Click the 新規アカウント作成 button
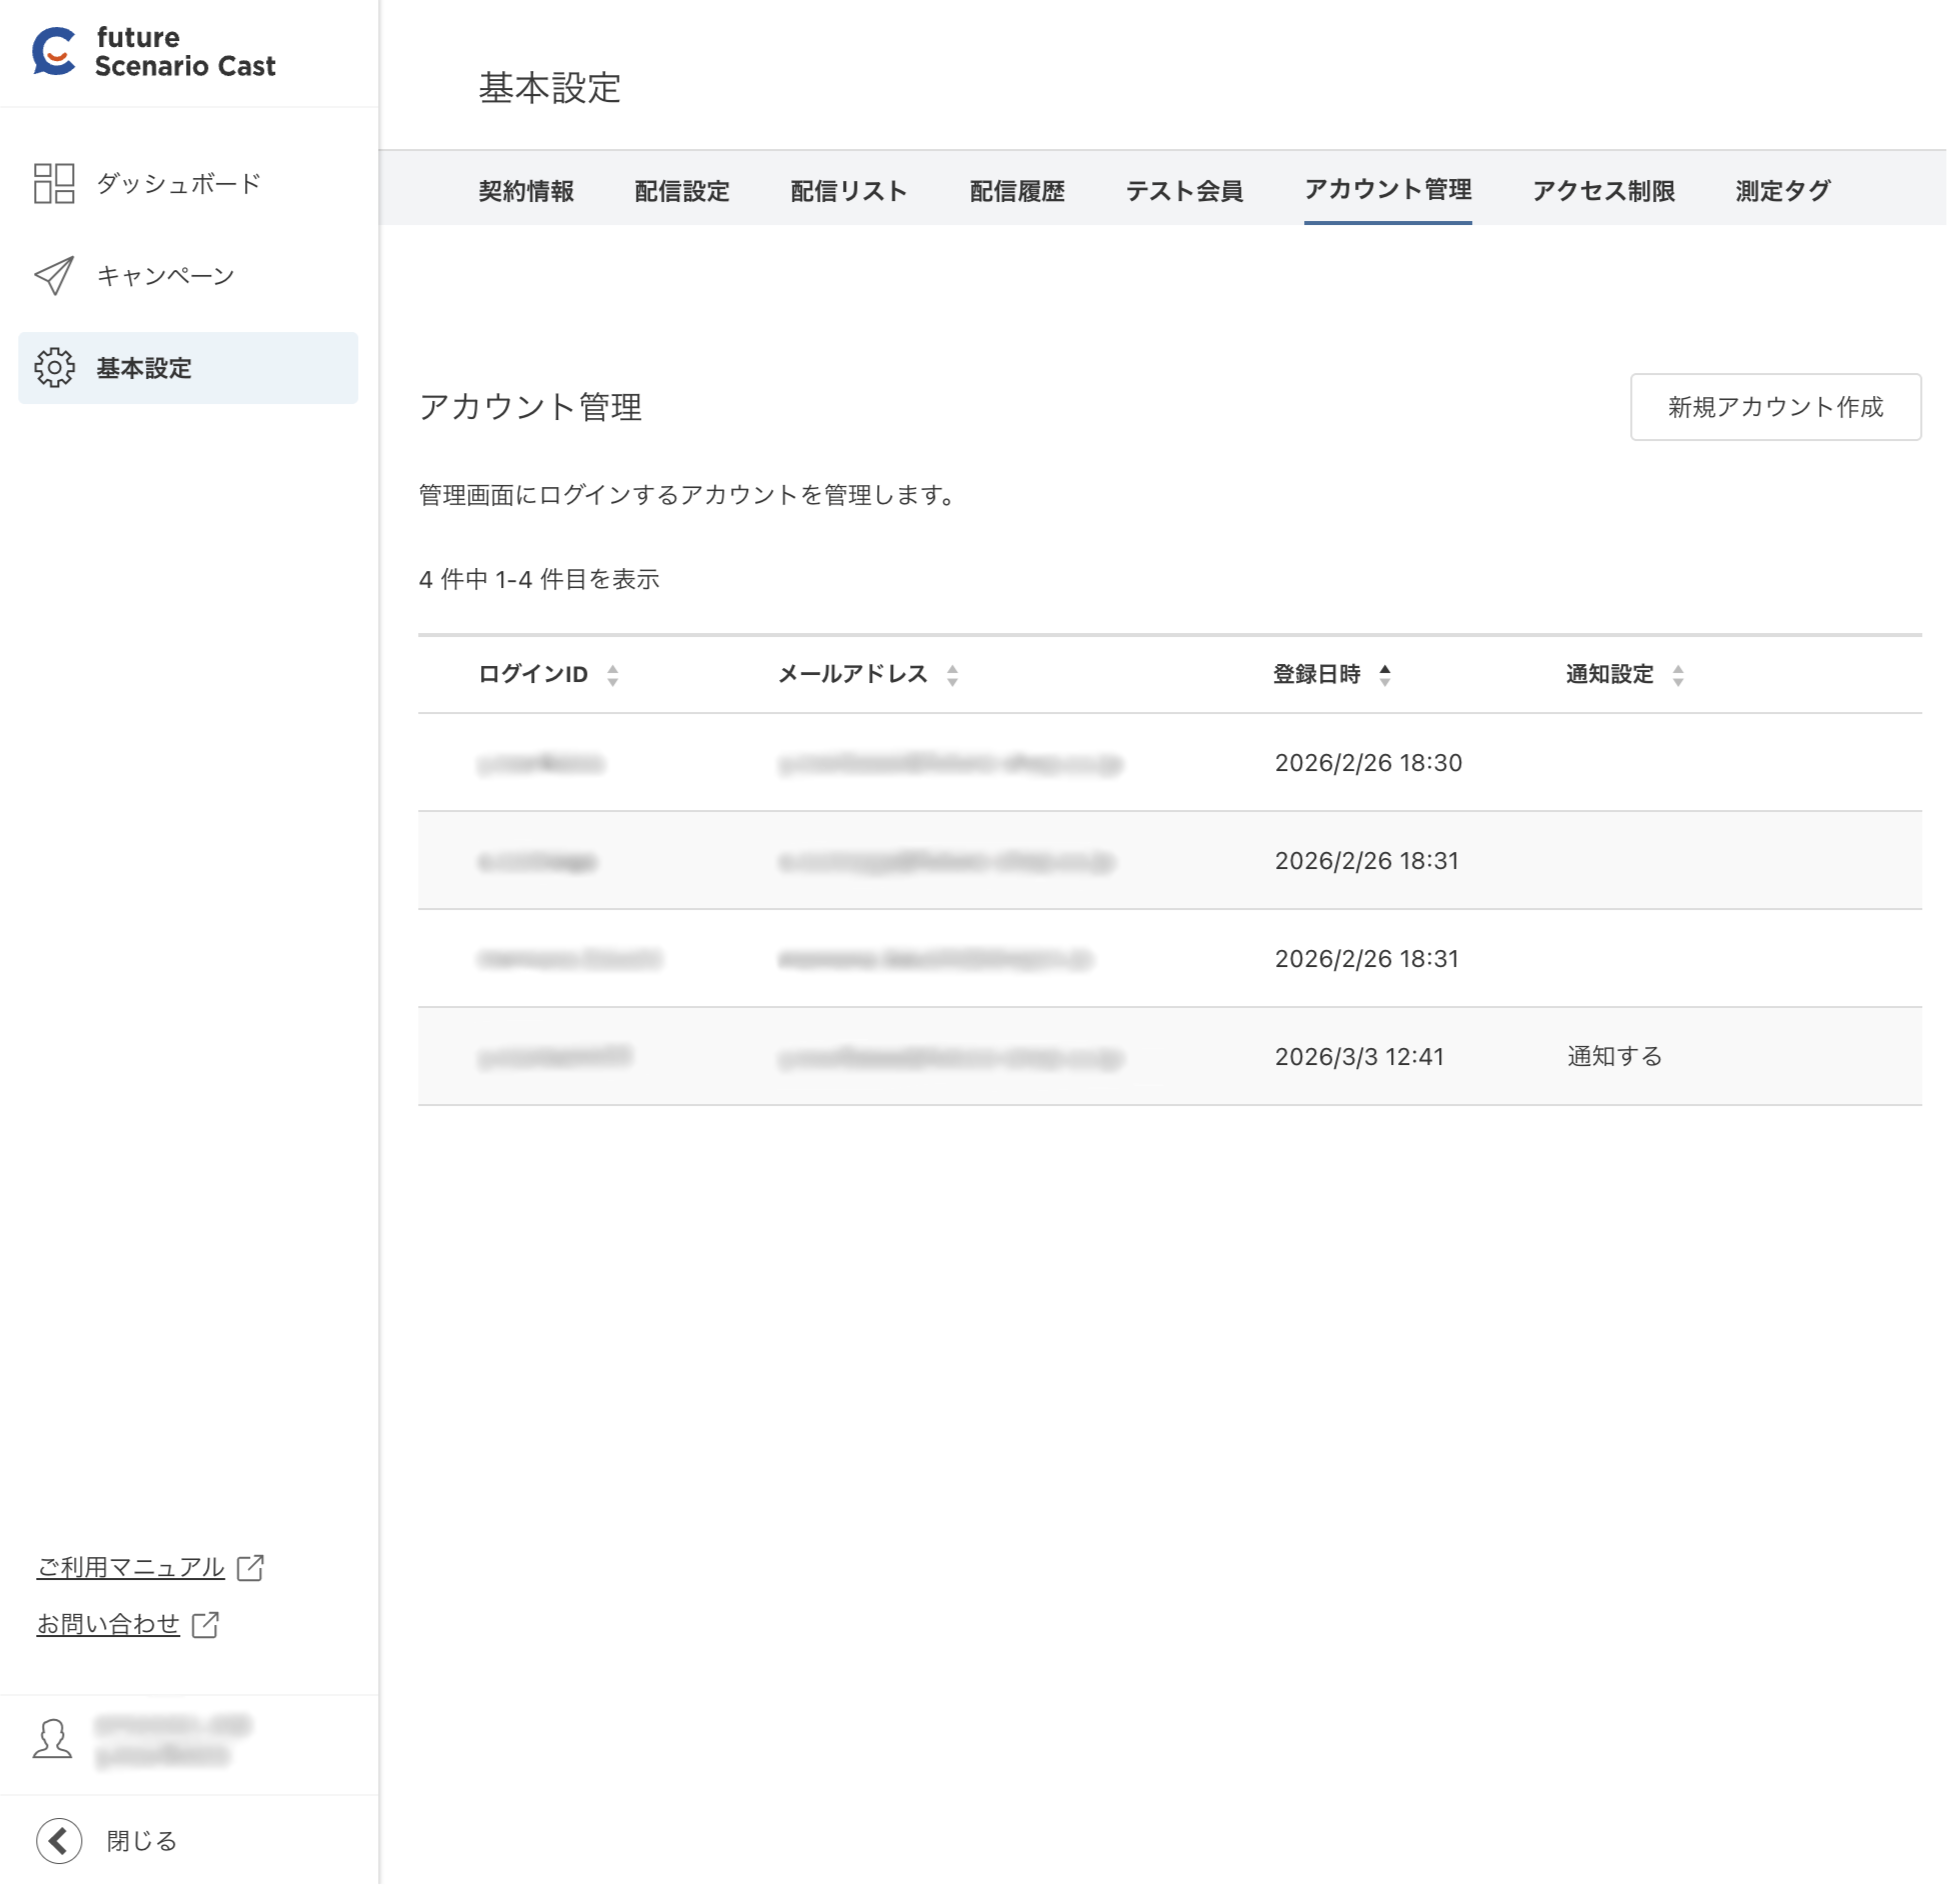This screenshot has height=1885, width=1947. coord(1775,407)
